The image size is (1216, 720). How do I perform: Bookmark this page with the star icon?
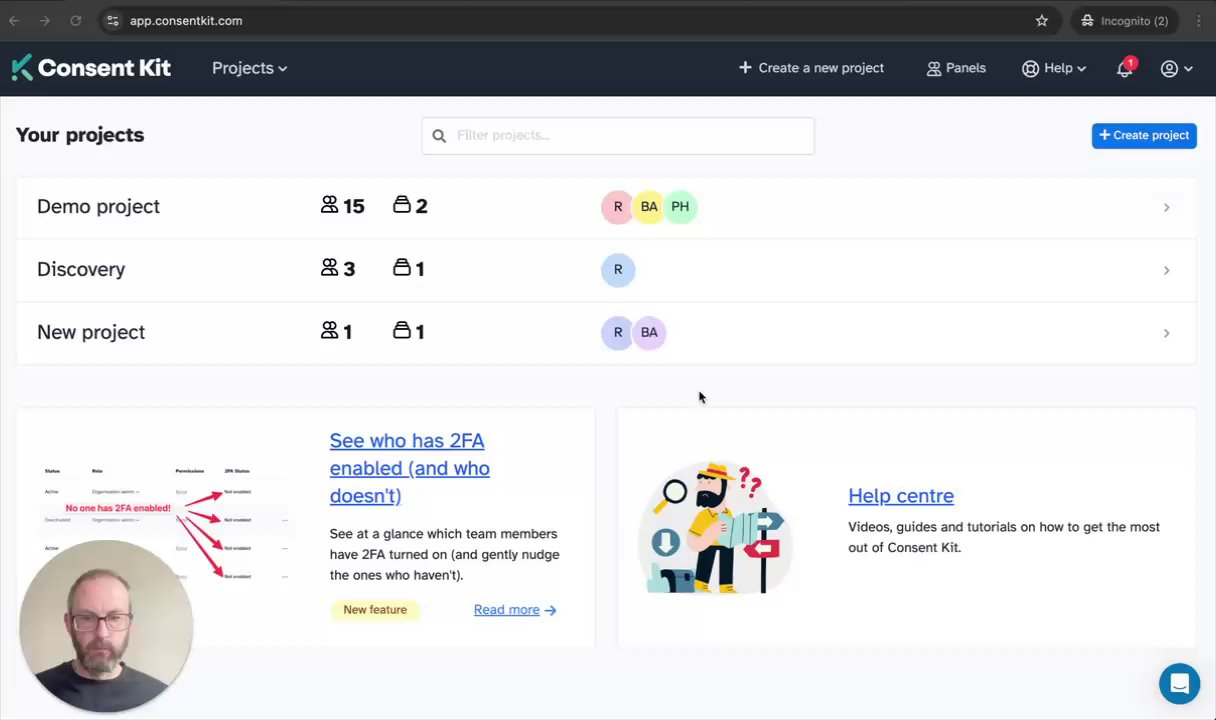coord(1042,20)
